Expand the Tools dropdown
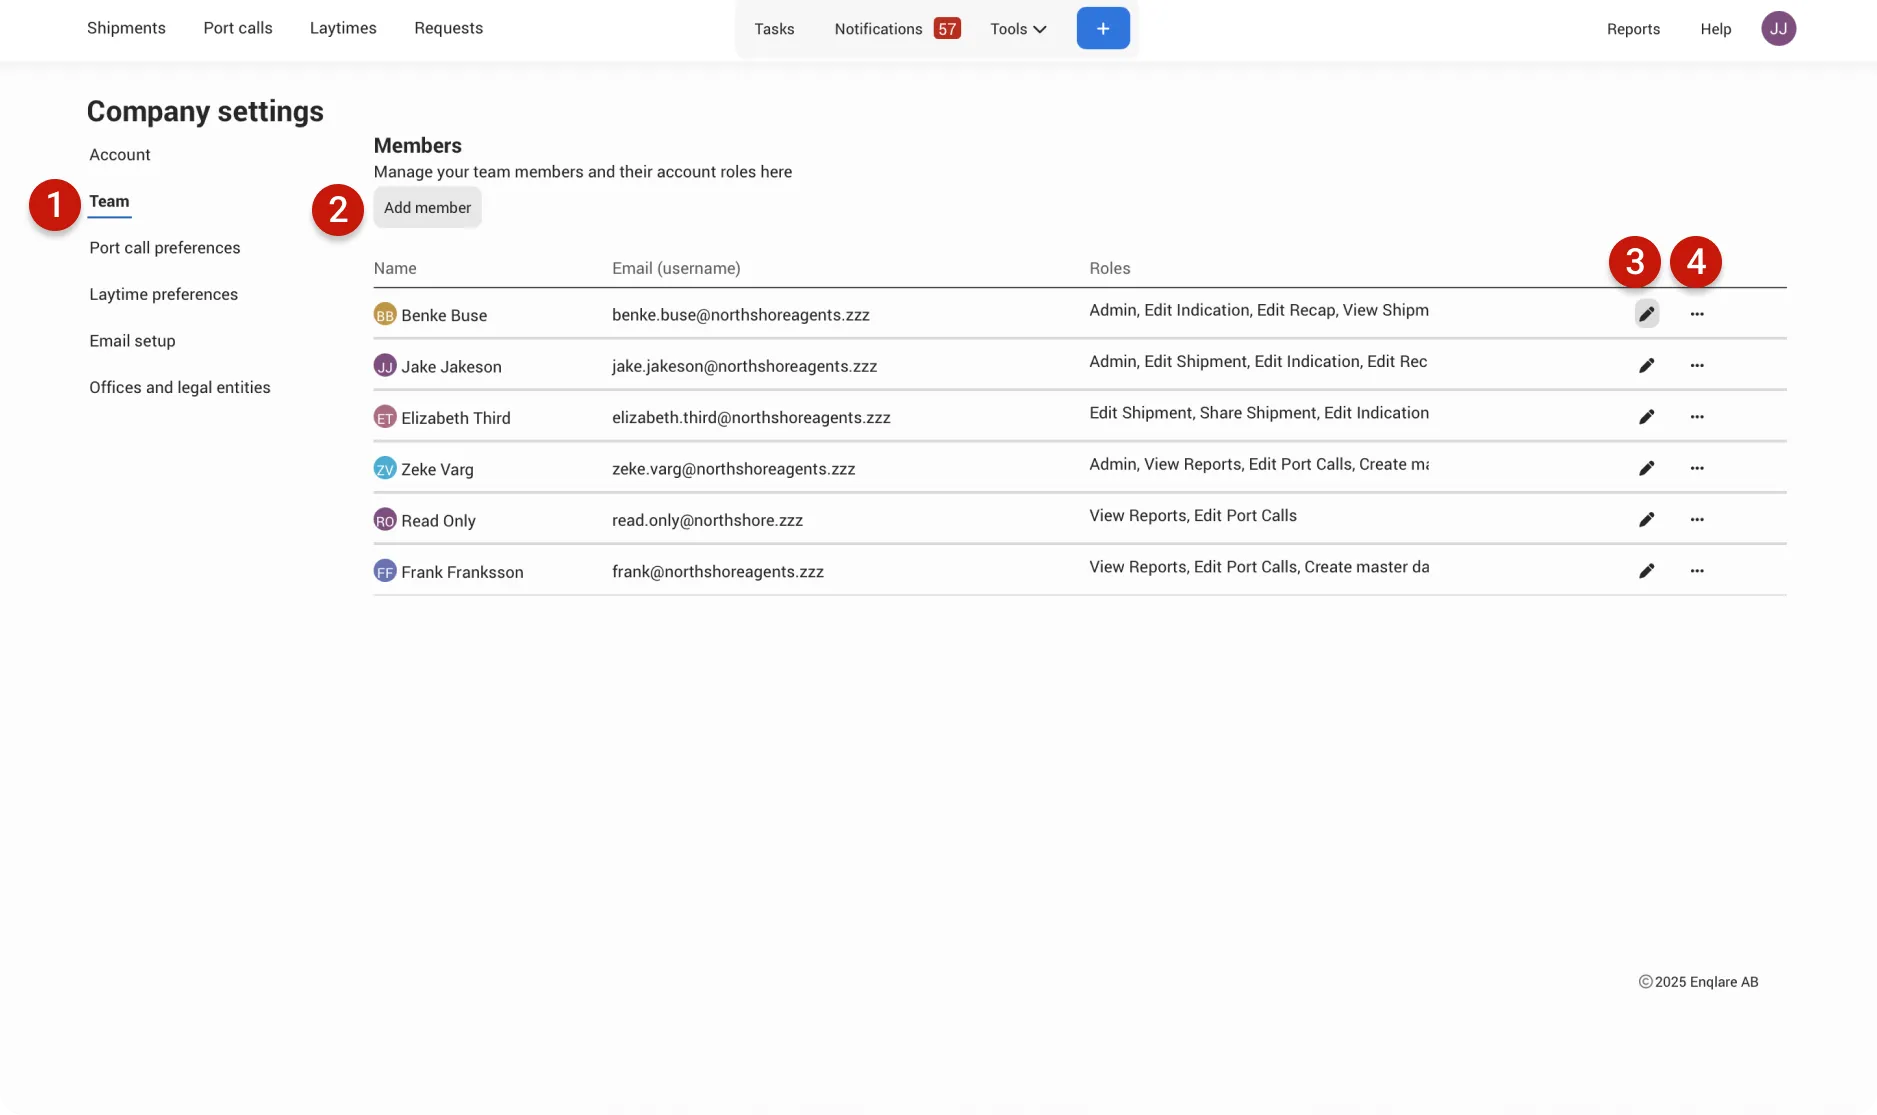 1018,29
